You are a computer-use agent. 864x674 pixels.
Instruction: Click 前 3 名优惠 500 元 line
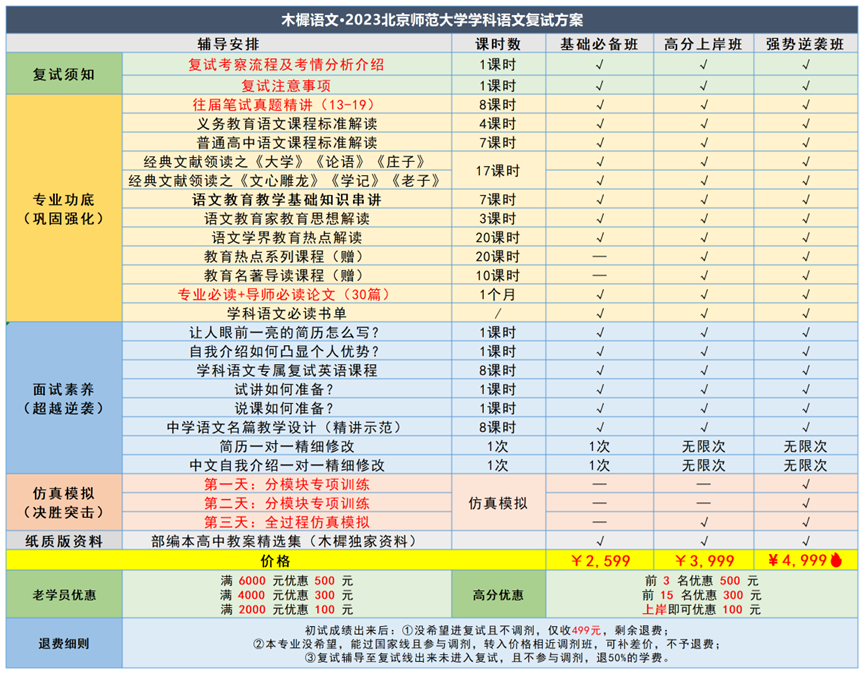point(701,580)
